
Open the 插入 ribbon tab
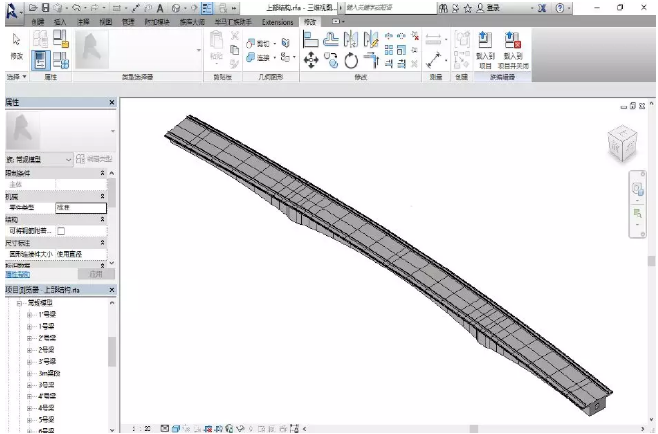coord(60,22)
